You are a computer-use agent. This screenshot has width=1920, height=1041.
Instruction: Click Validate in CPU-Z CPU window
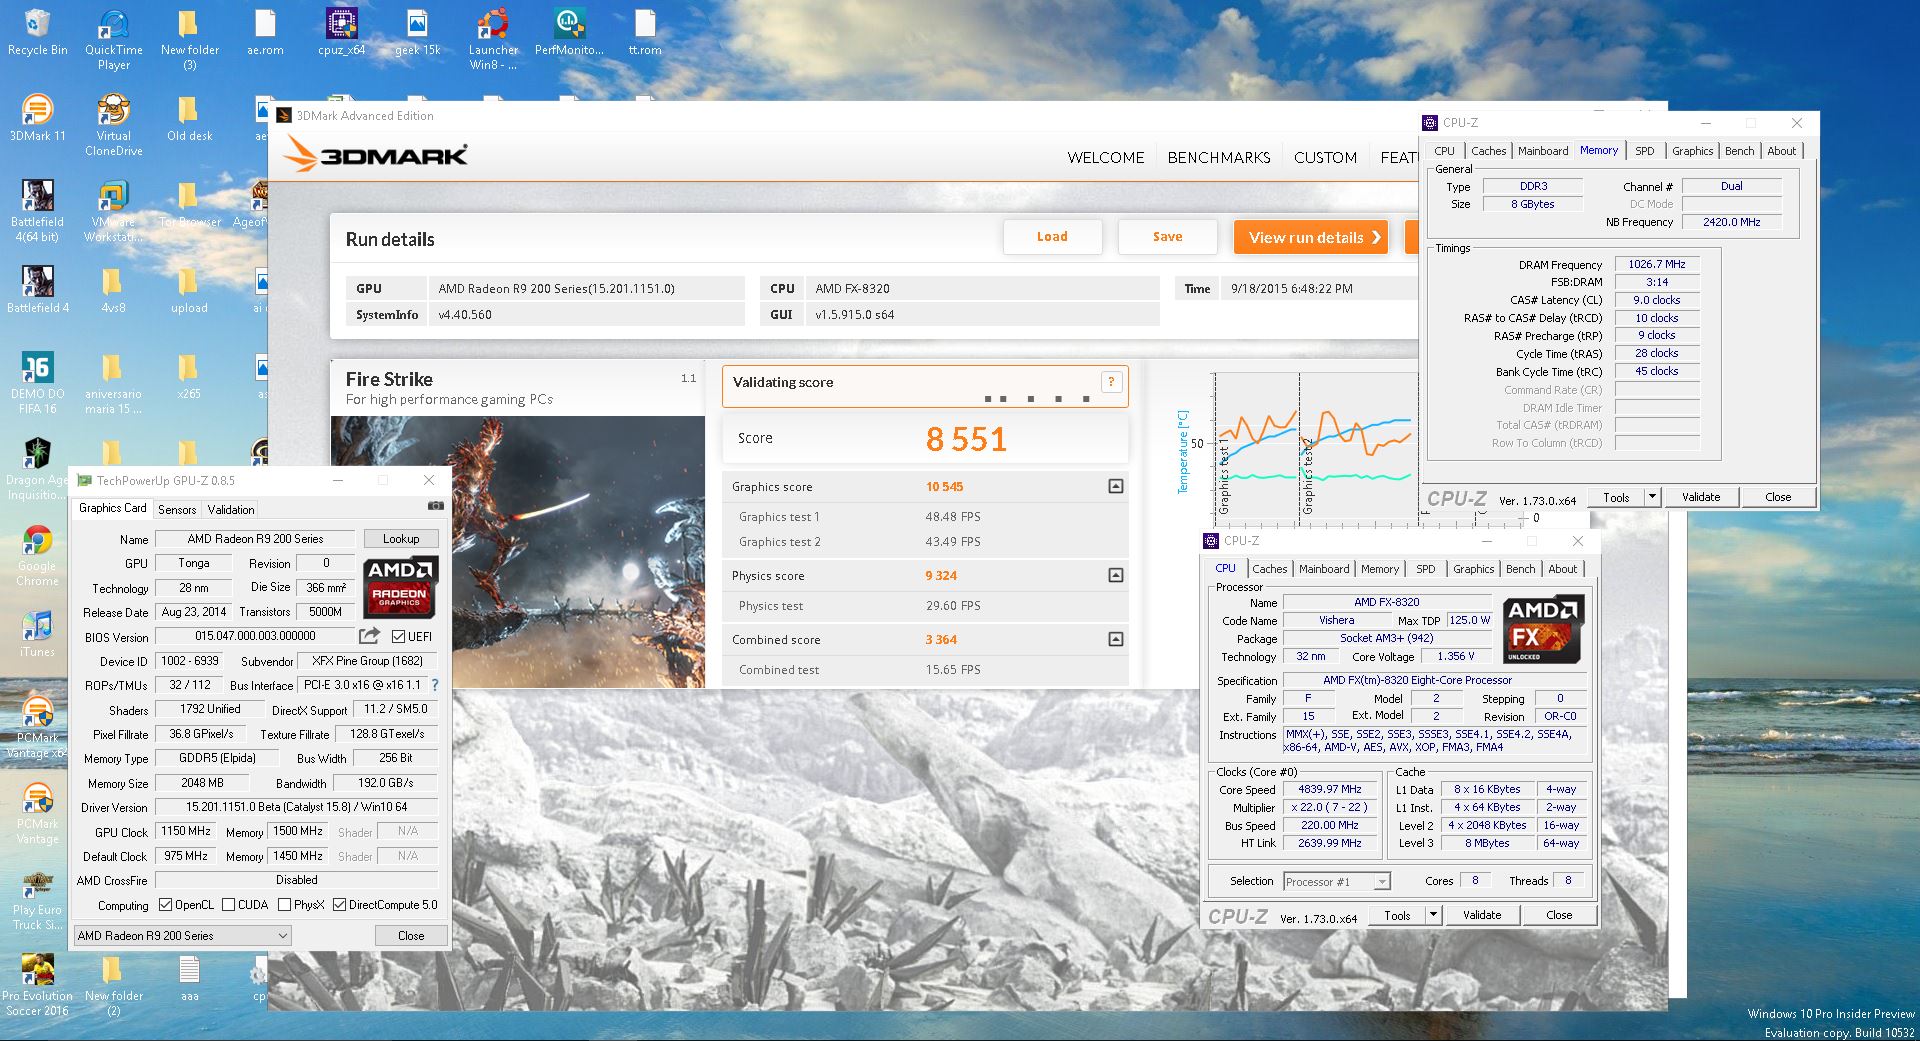click(x=1482, y=915)
